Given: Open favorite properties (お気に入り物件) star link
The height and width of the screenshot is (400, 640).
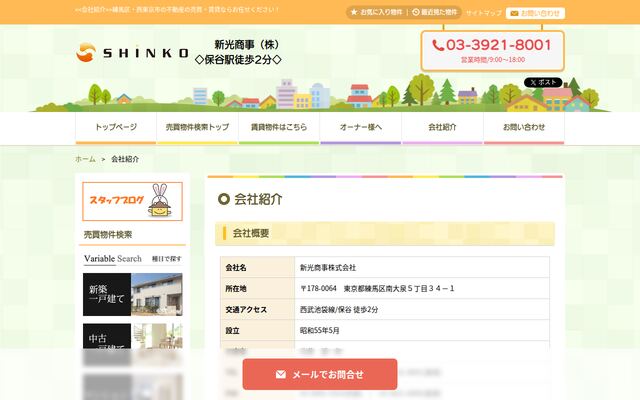Looking at the screenshot, I should click(x=377, y=12).
